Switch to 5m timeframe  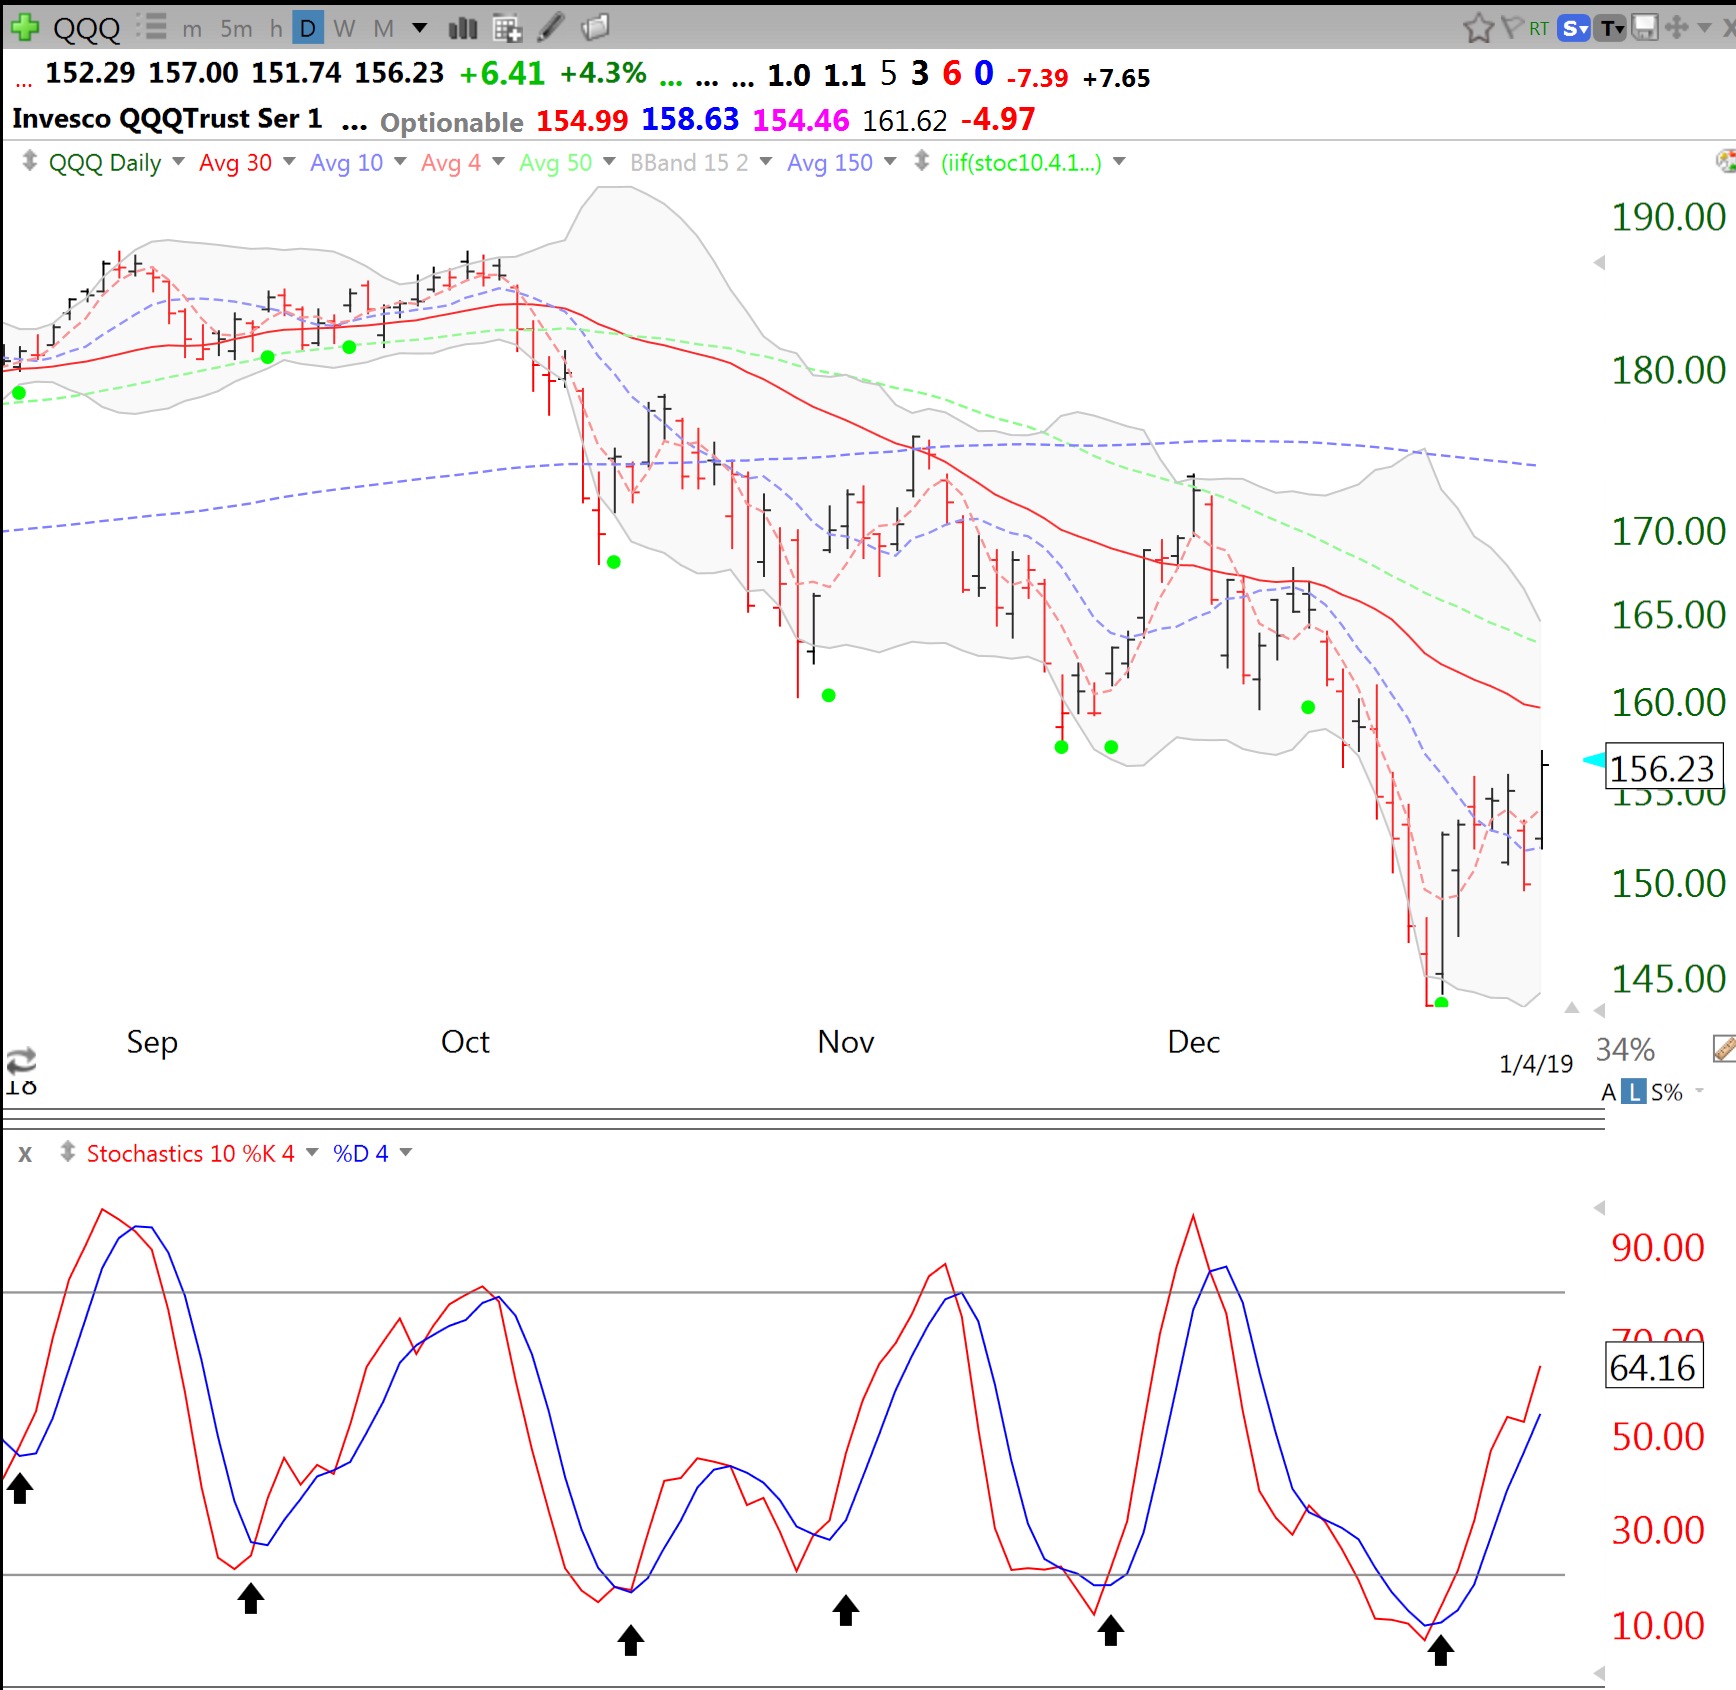(237, 29)
